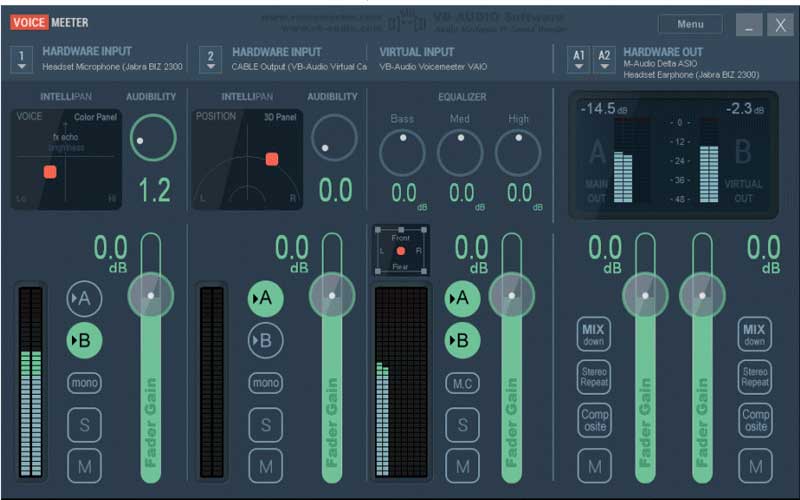Solo hardware input 1
The width and height of the screenshot is (800, 500).
(84, 424)
